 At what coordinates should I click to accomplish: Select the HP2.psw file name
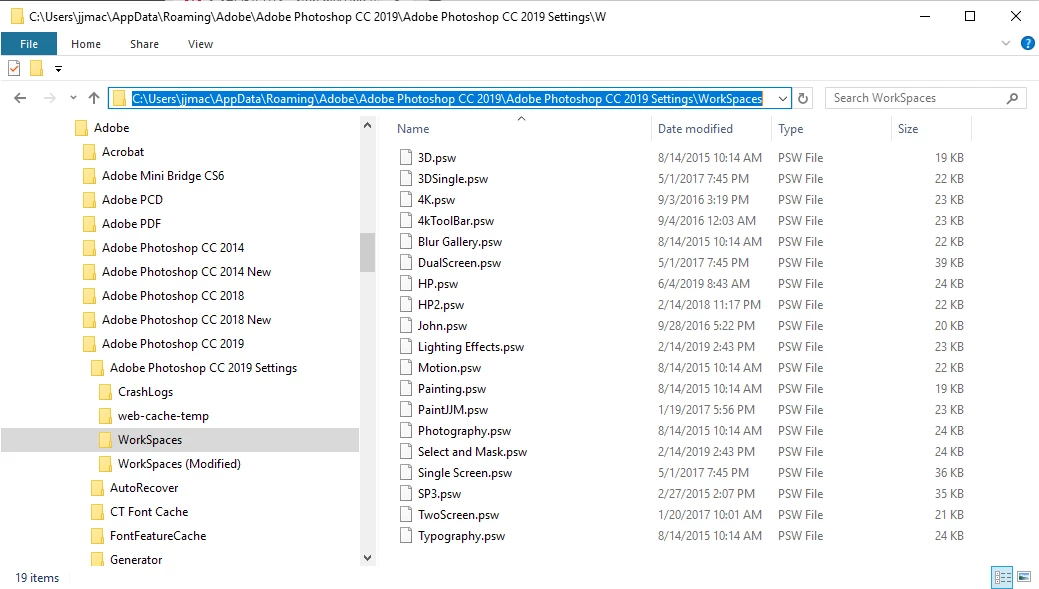tap(441, 305)
